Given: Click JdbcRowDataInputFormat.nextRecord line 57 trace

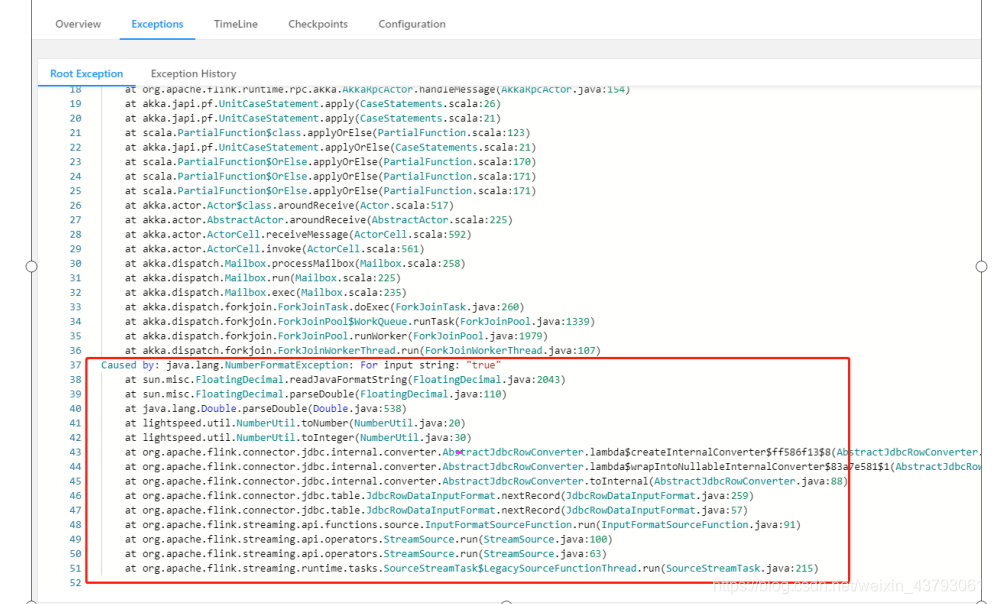Looking at the screenshot, I should [436, 510].
